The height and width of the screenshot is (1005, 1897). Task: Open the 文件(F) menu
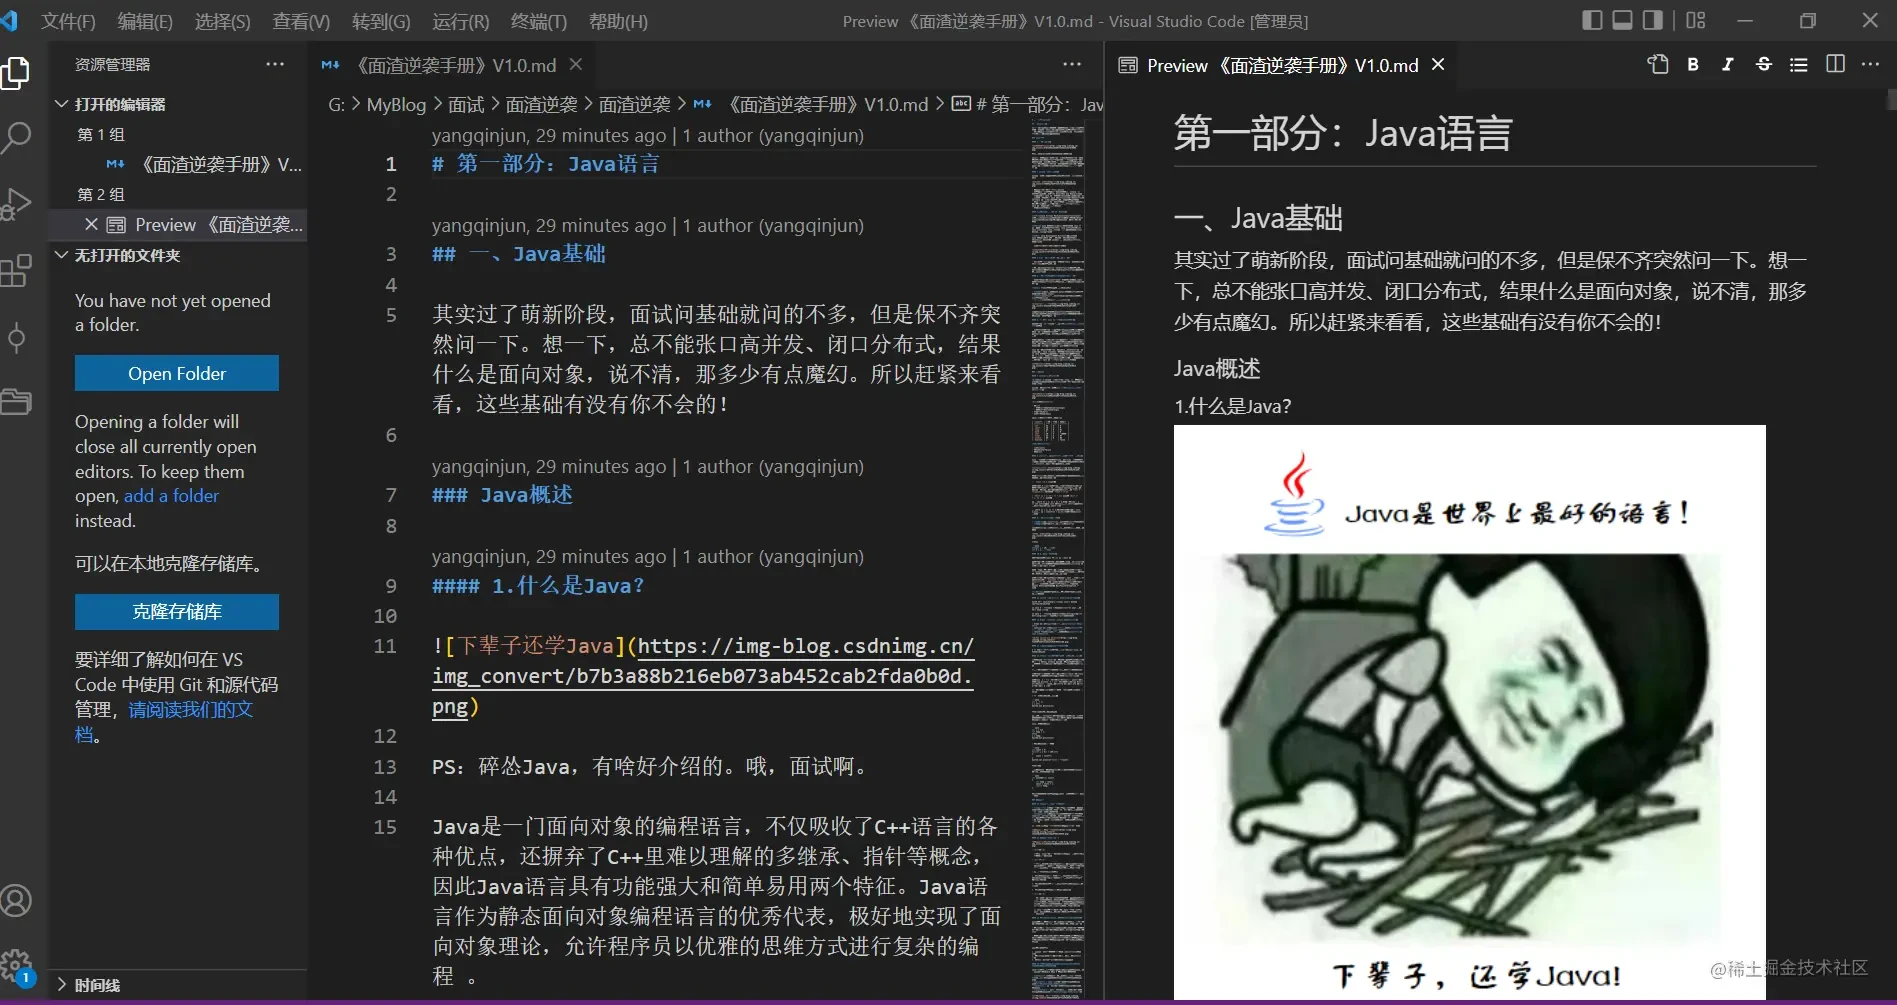[x=68, y=21]
